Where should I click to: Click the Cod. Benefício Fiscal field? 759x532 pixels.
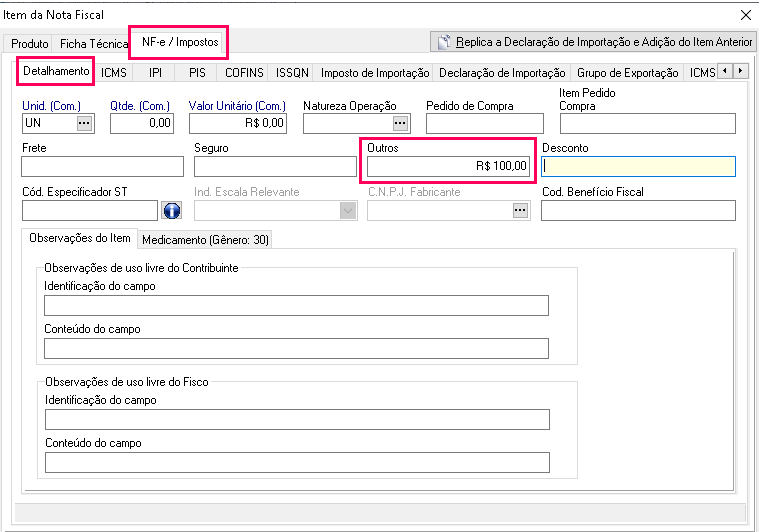[x=638, y=210]
